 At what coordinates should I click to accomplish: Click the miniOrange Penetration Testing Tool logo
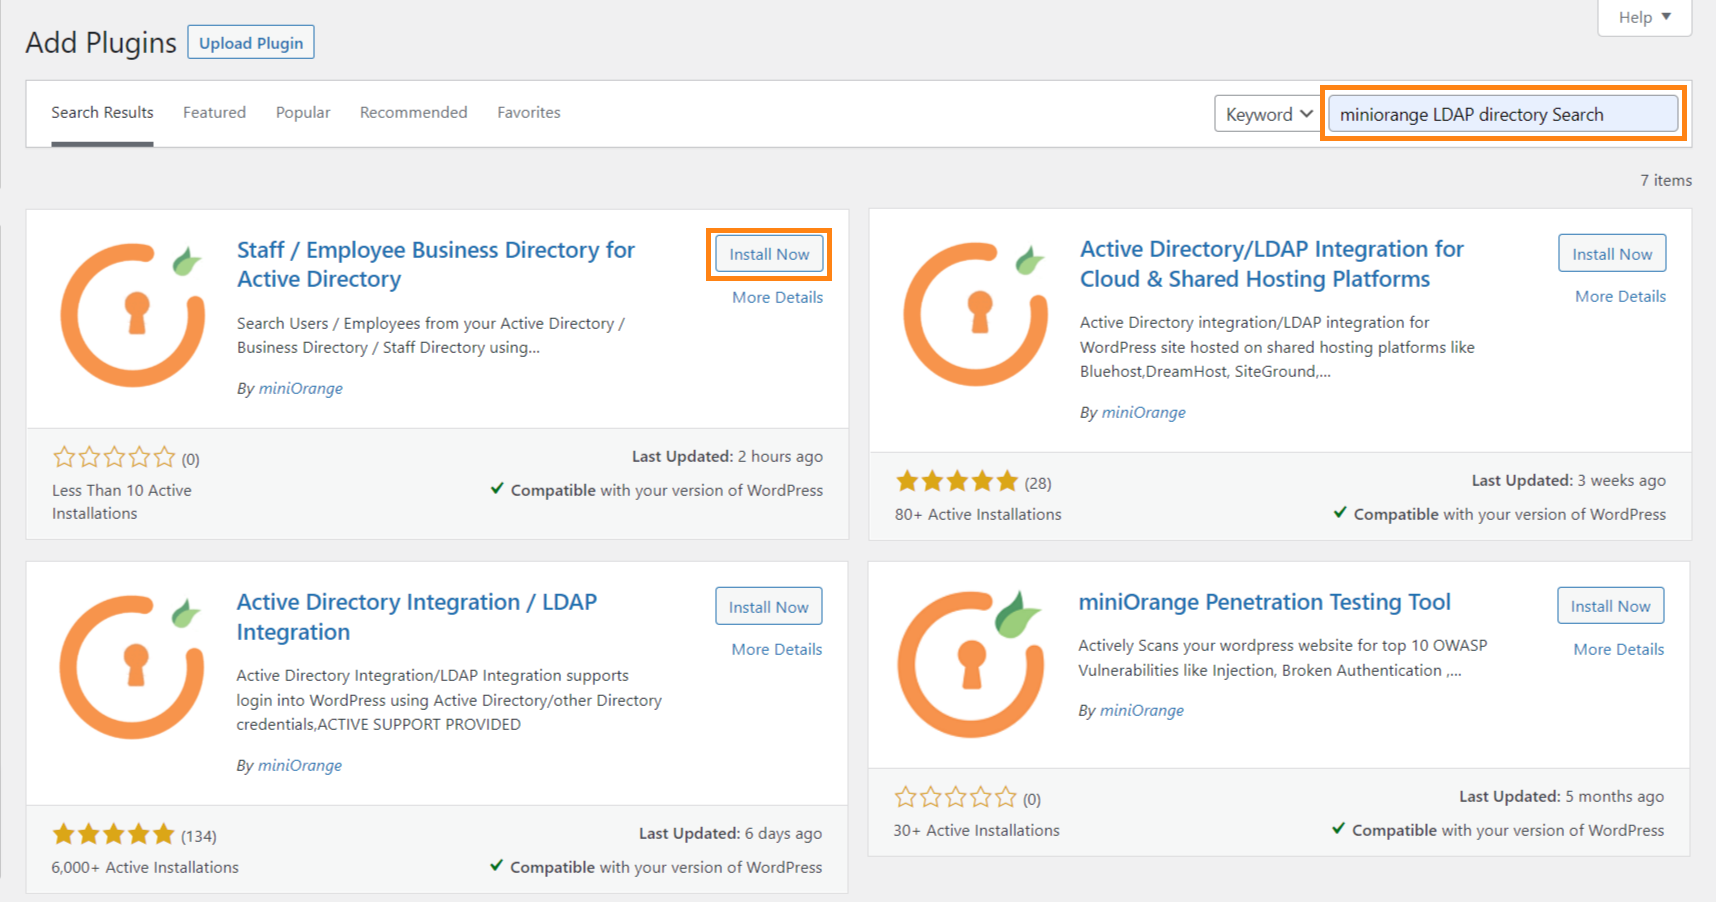[x=971, y=664]
